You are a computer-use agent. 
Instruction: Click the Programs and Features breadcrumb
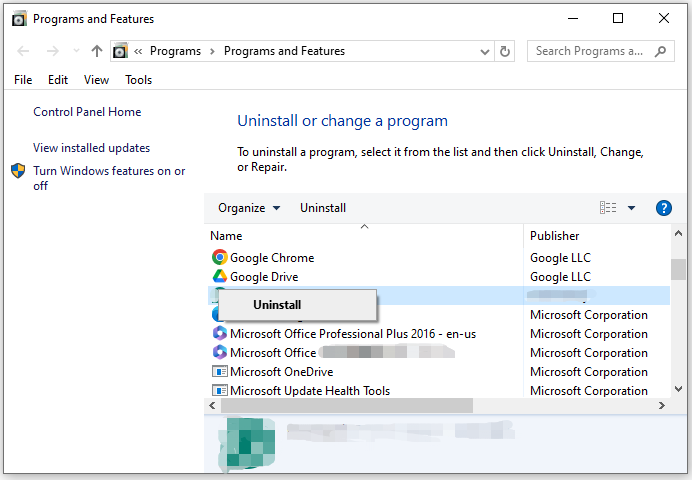point(284,51)
